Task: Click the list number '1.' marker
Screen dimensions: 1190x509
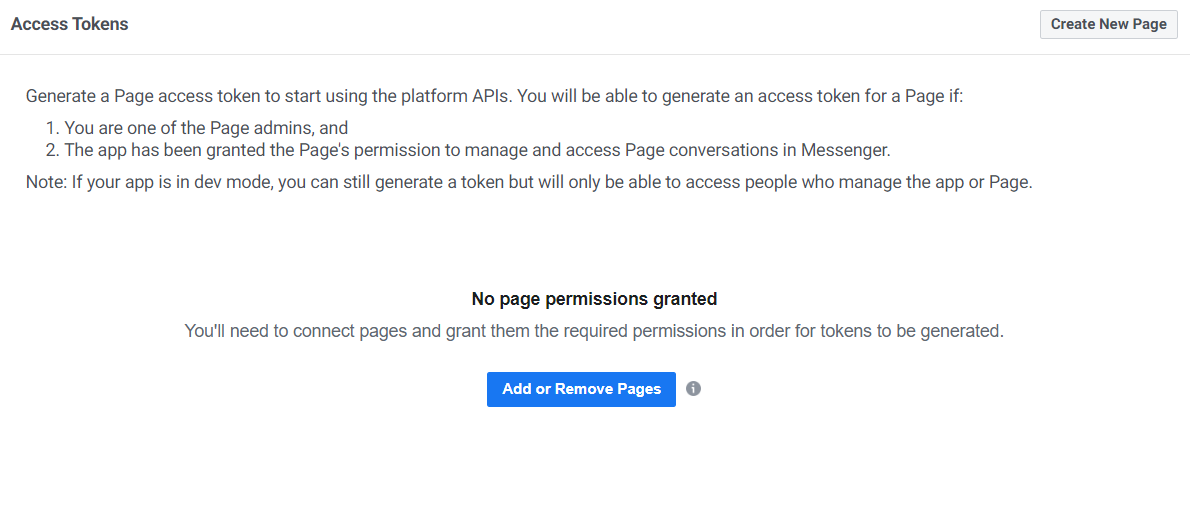Action: click(x=52, y=128)
